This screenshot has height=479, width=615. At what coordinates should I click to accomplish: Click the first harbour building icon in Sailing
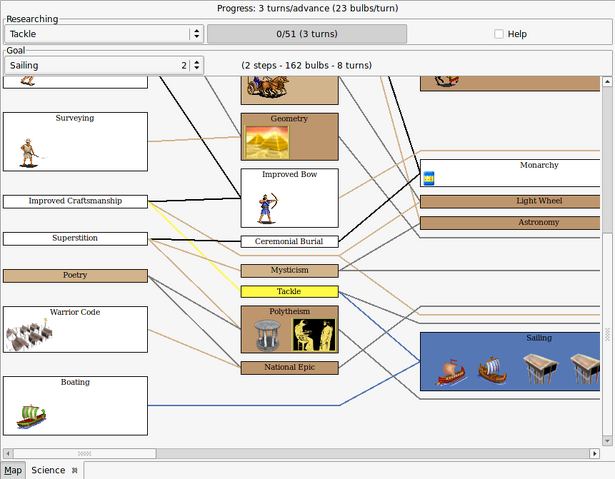(x=540, y=368)
